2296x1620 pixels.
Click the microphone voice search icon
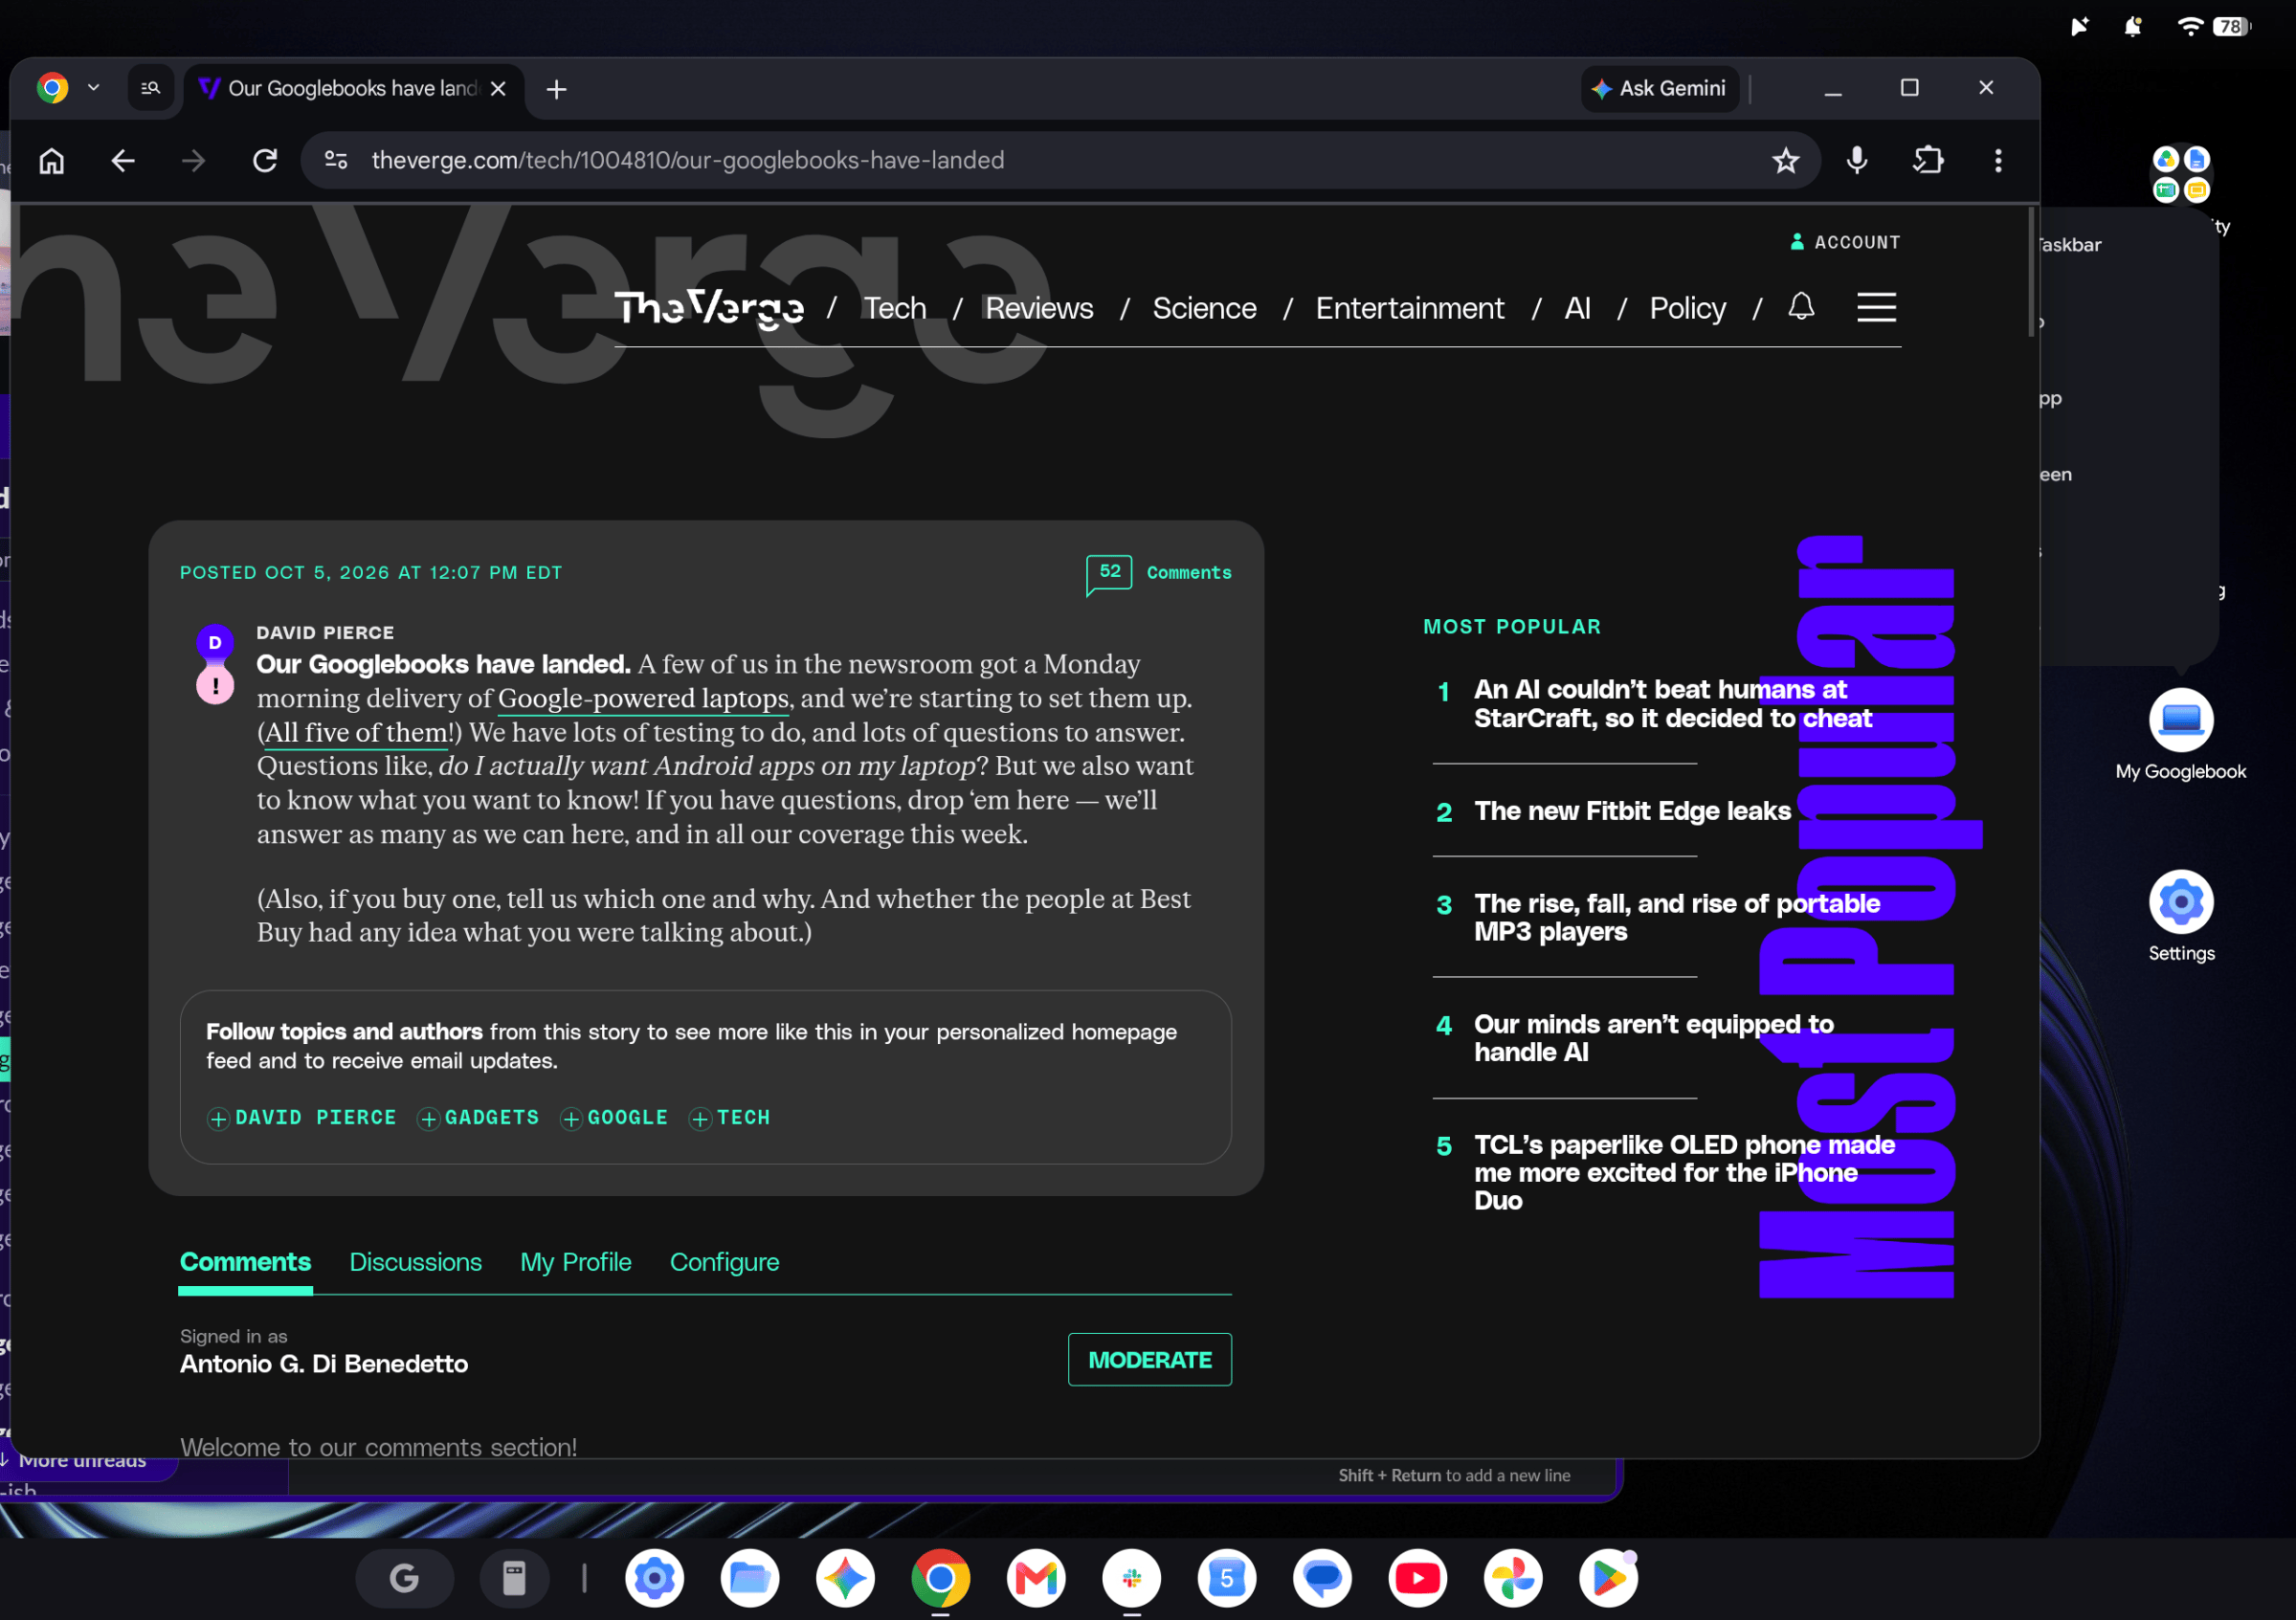coord(1857,160)
